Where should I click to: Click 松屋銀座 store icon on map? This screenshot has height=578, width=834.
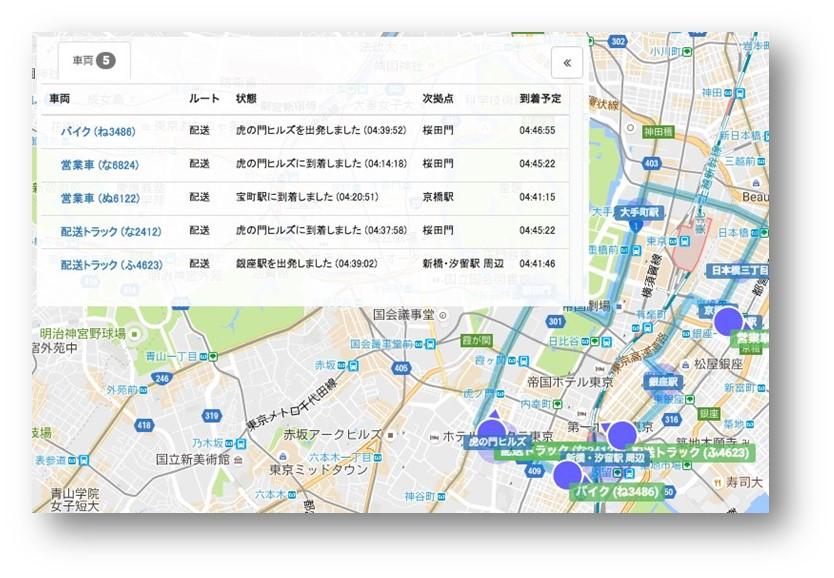click(x=687, y=365)
